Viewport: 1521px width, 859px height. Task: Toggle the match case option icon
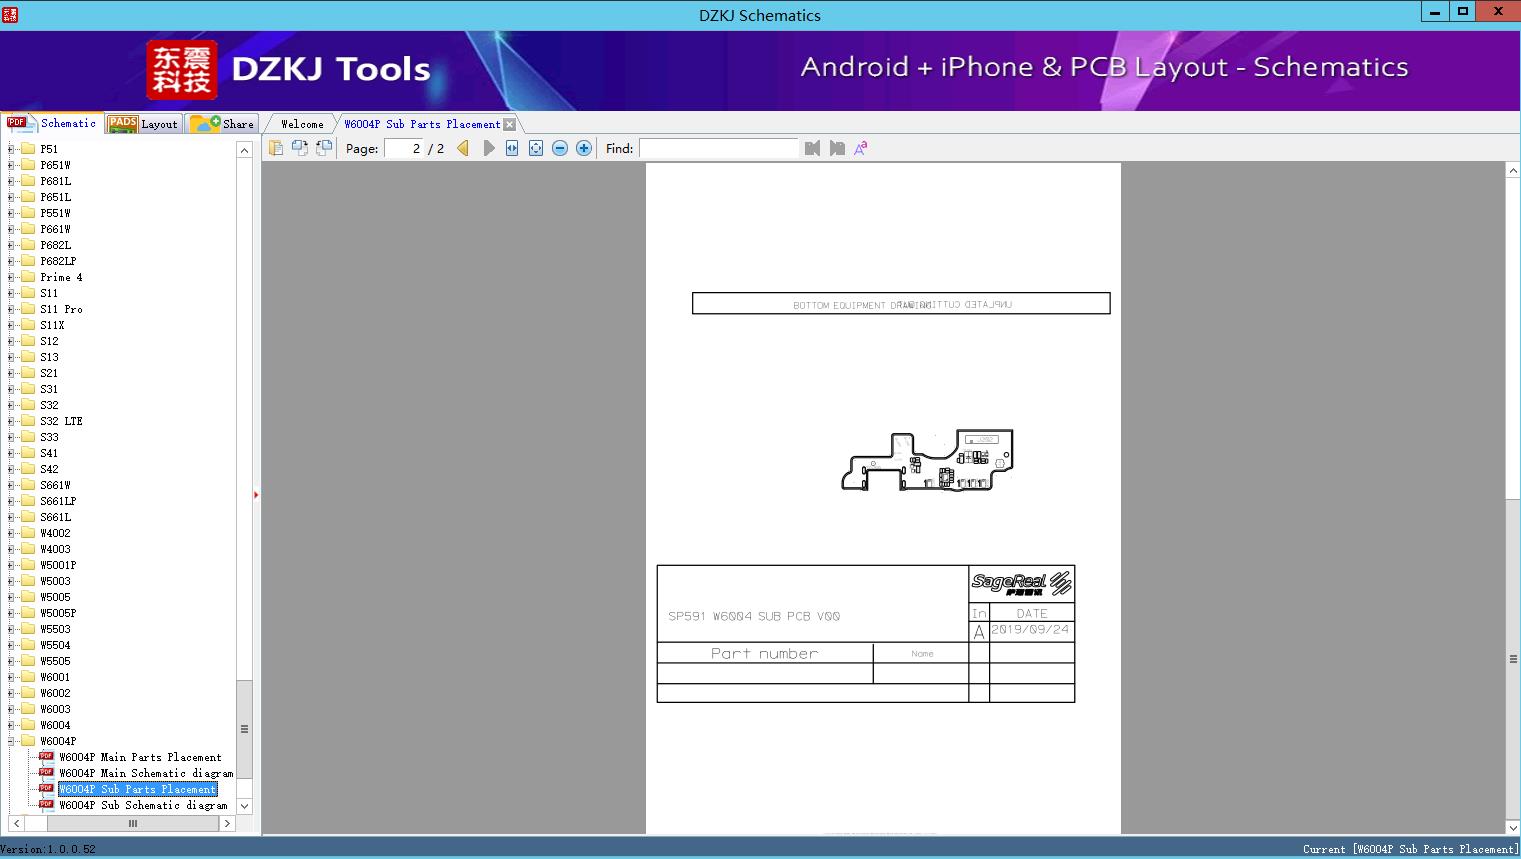coord(860,148)
